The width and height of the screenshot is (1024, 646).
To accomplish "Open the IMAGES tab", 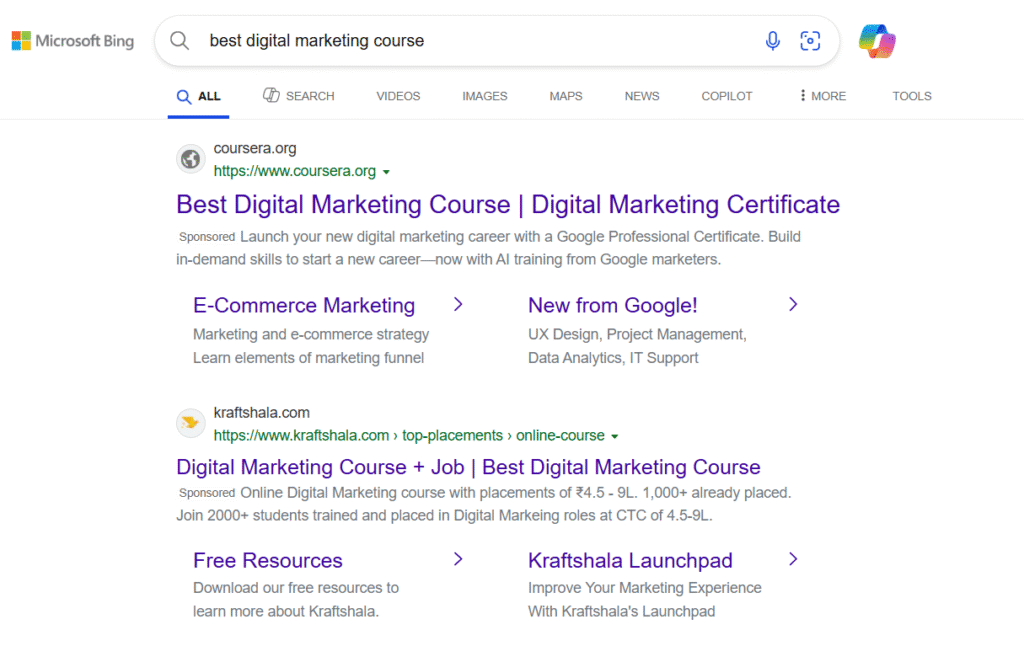I will click(485, 96).
